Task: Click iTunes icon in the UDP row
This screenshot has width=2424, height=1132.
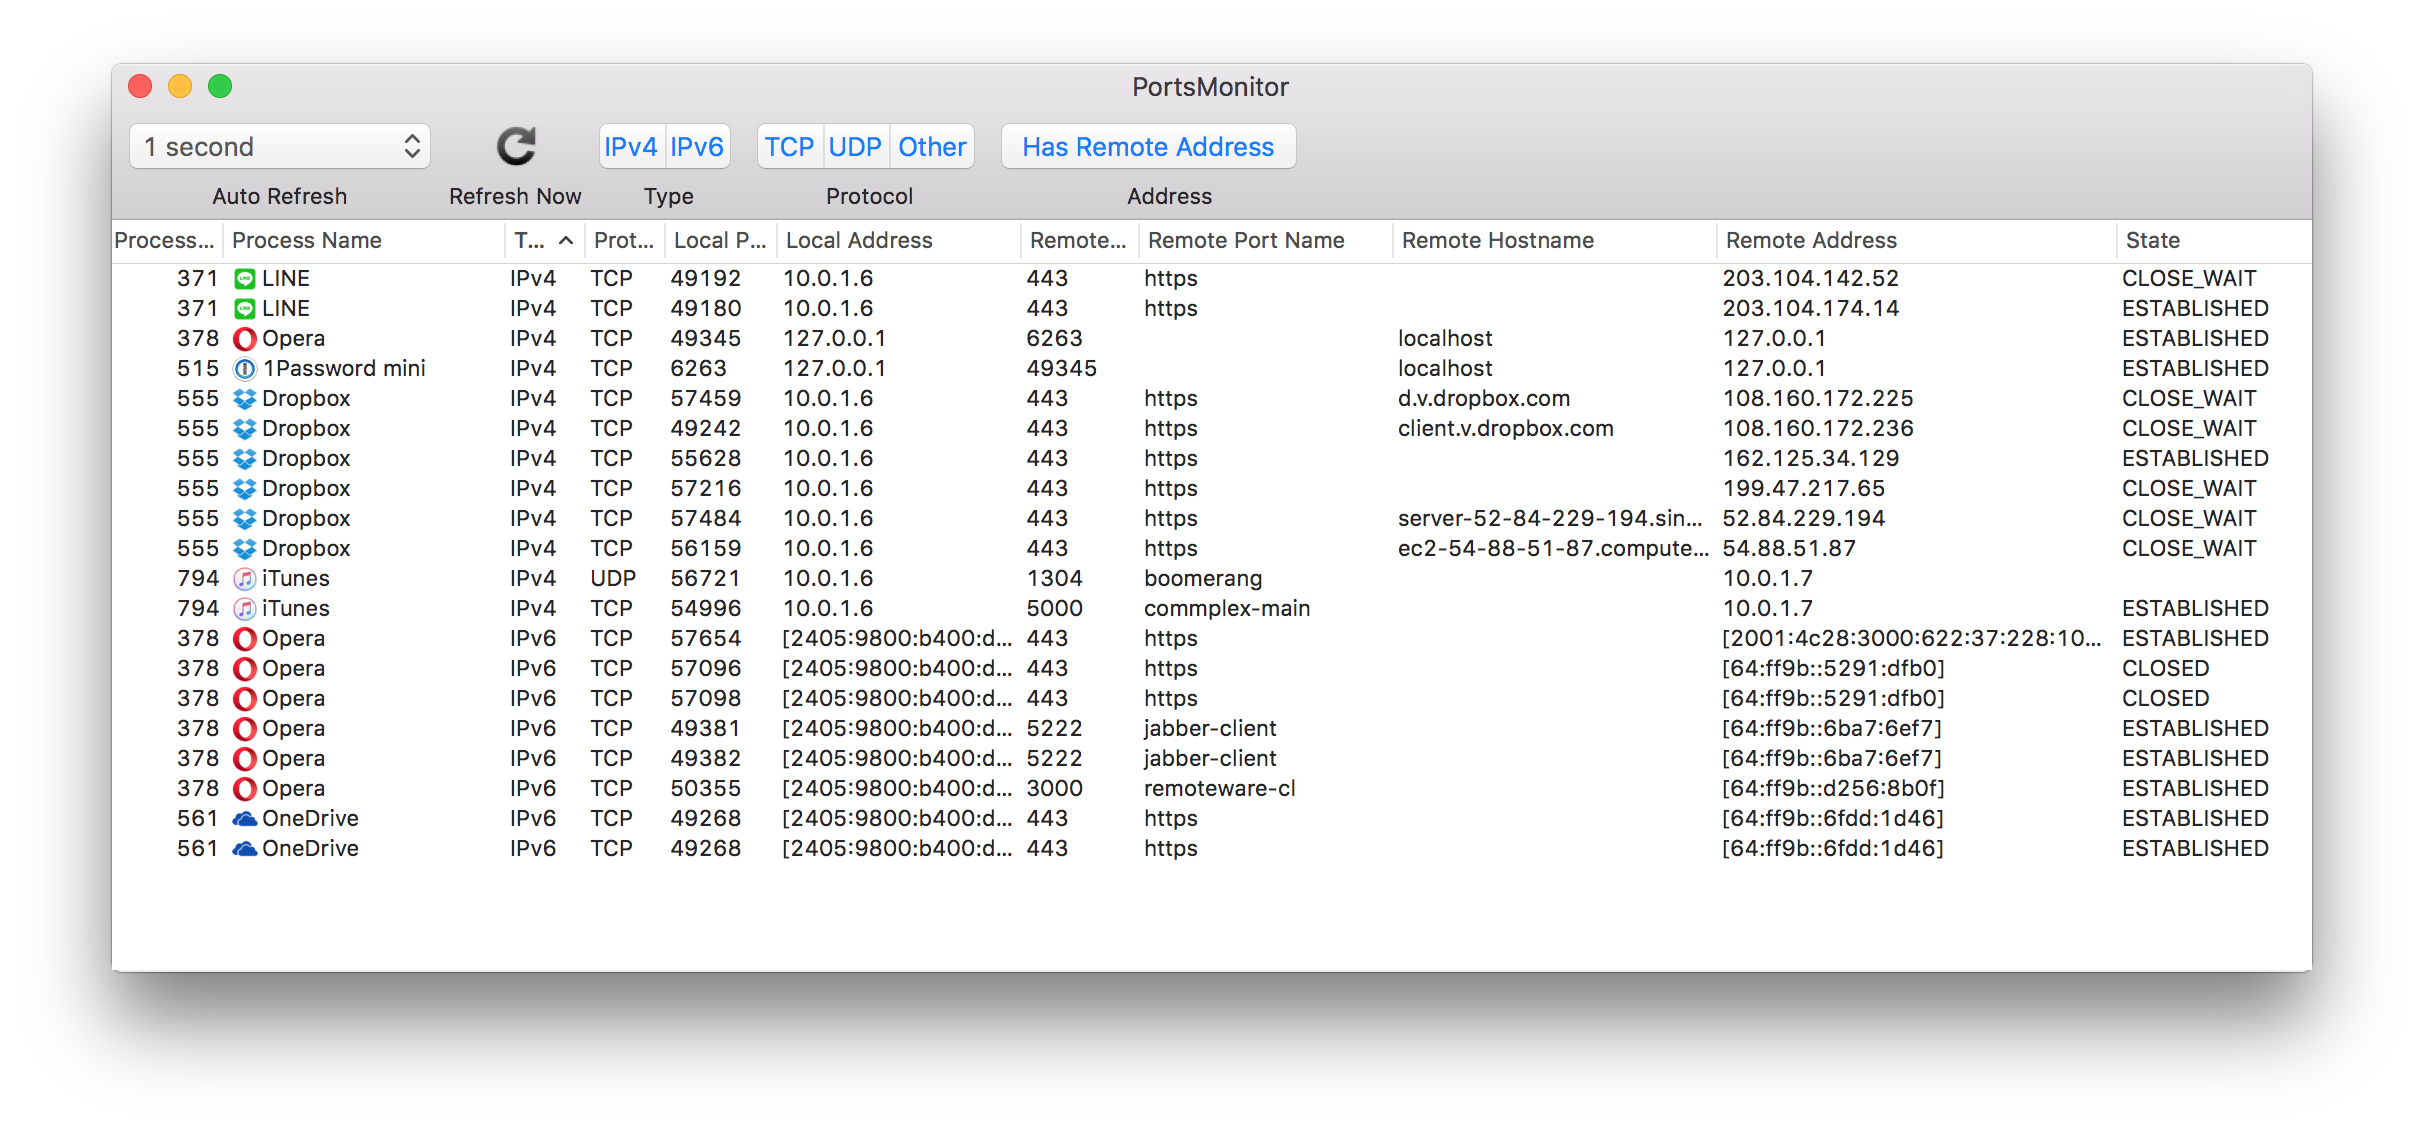Action: 245,579
